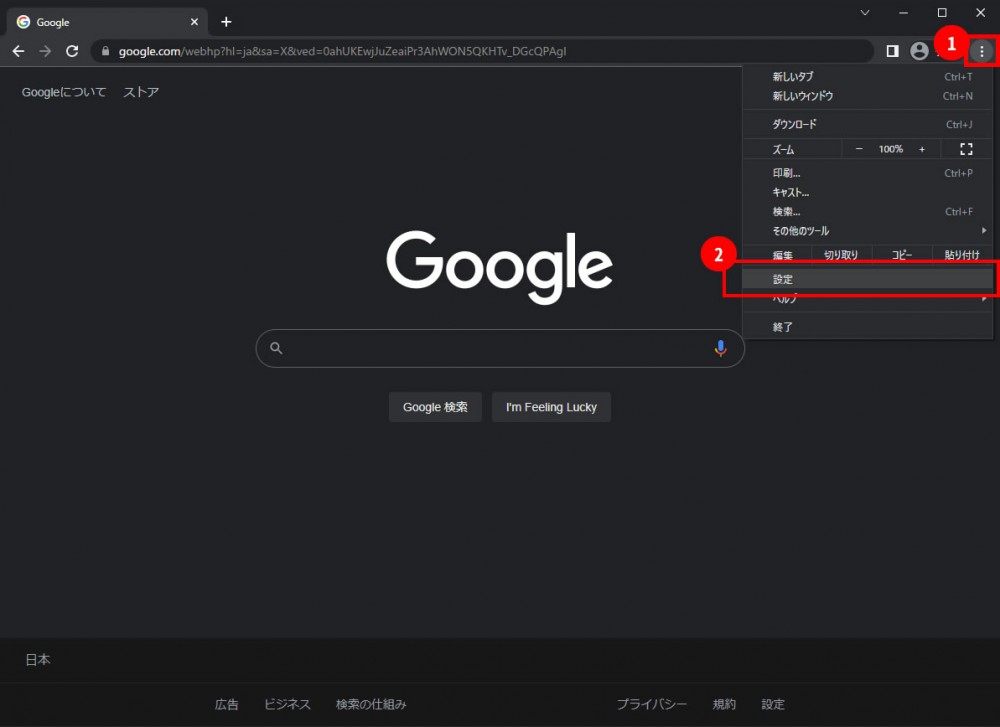Choose 終了 to quit Chrome
The width and height of the screenshot is (1000, 727).
click(x=867, y=327)
